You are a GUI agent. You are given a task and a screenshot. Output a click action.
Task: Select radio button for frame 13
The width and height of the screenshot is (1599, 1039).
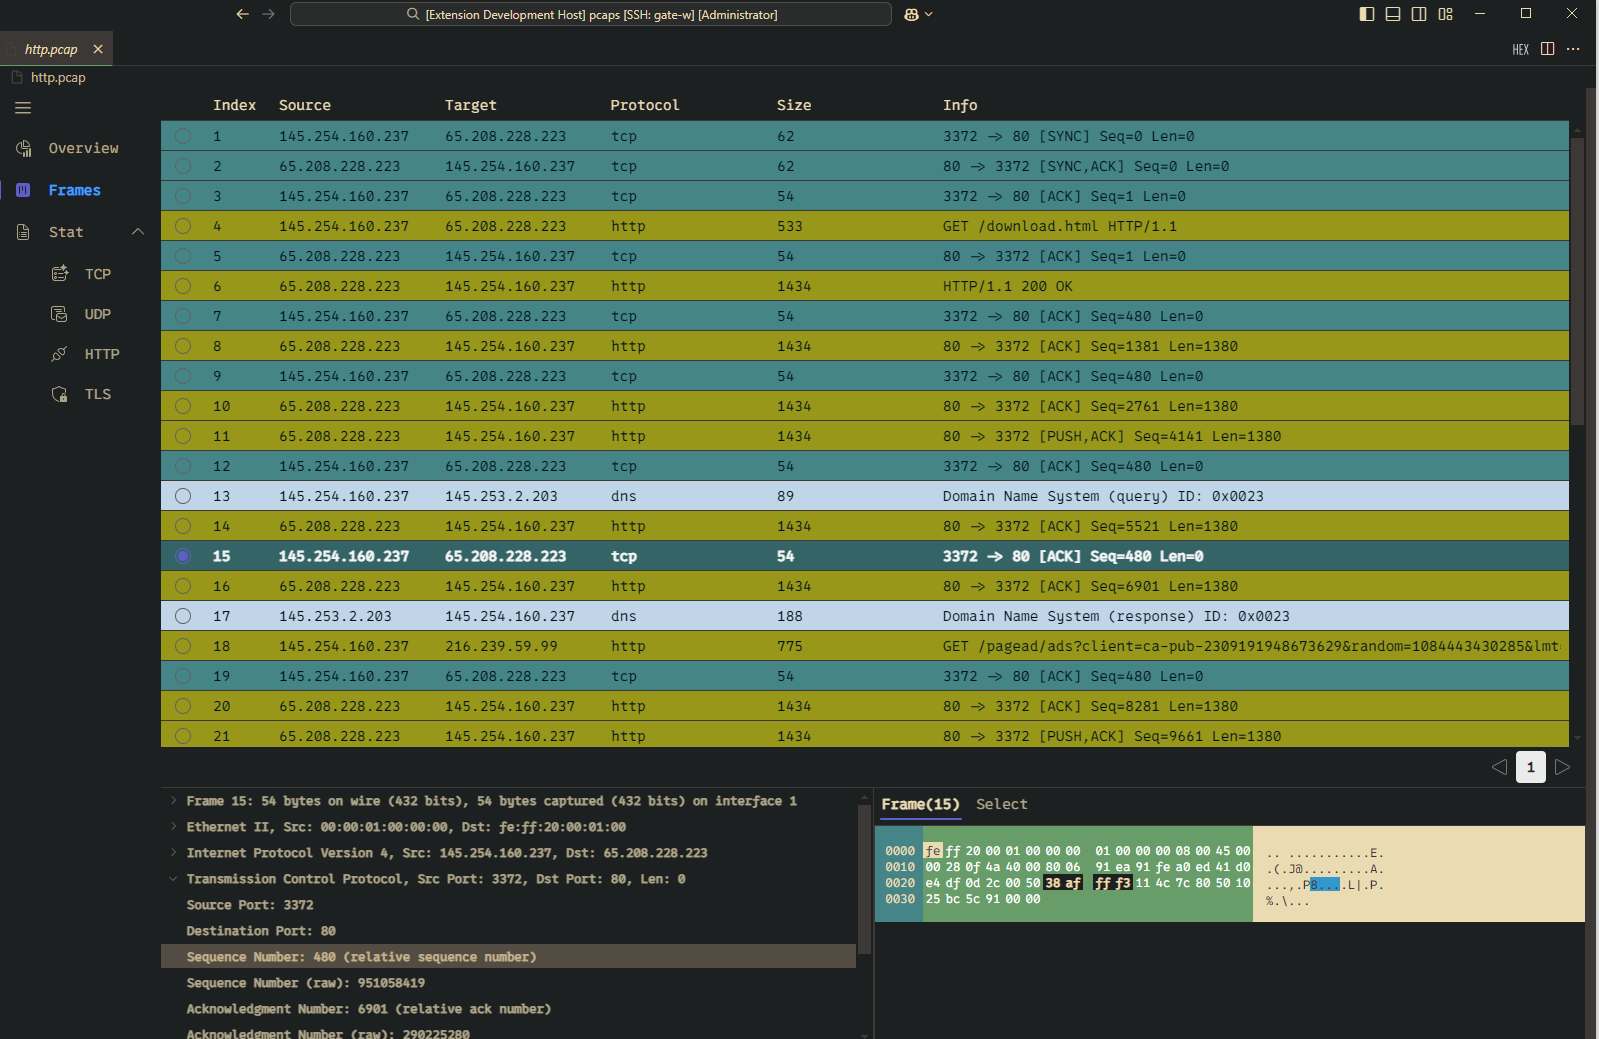tap(183, 496)
